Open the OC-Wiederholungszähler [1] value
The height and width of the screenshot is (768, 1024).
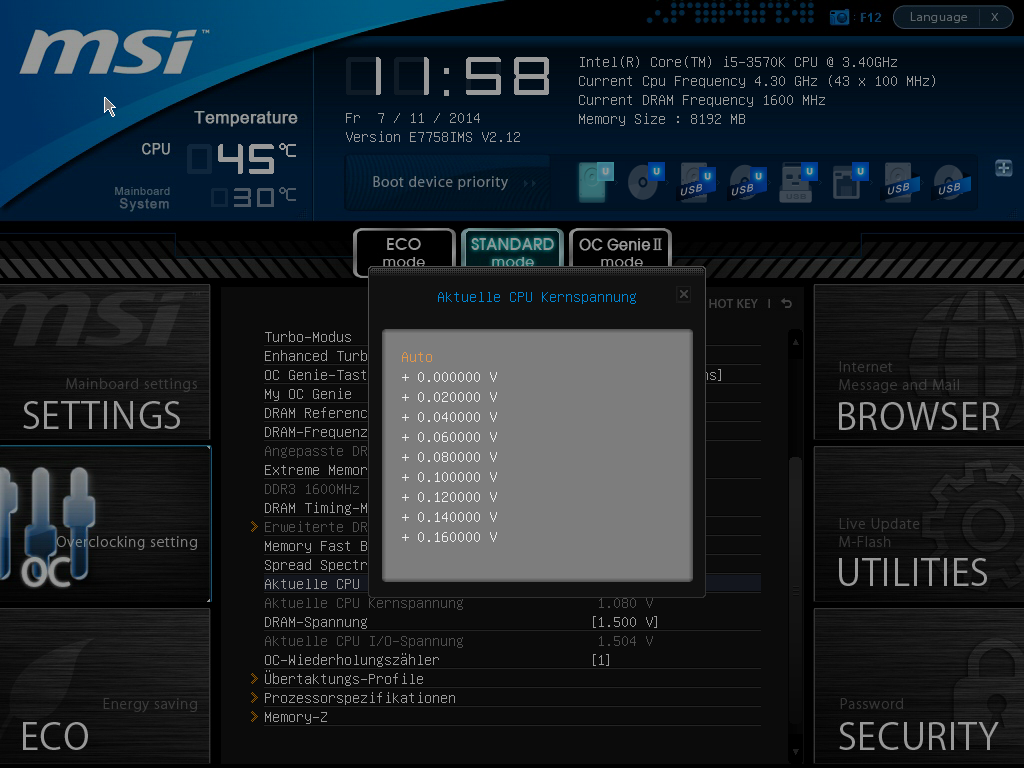click(601, 660)
